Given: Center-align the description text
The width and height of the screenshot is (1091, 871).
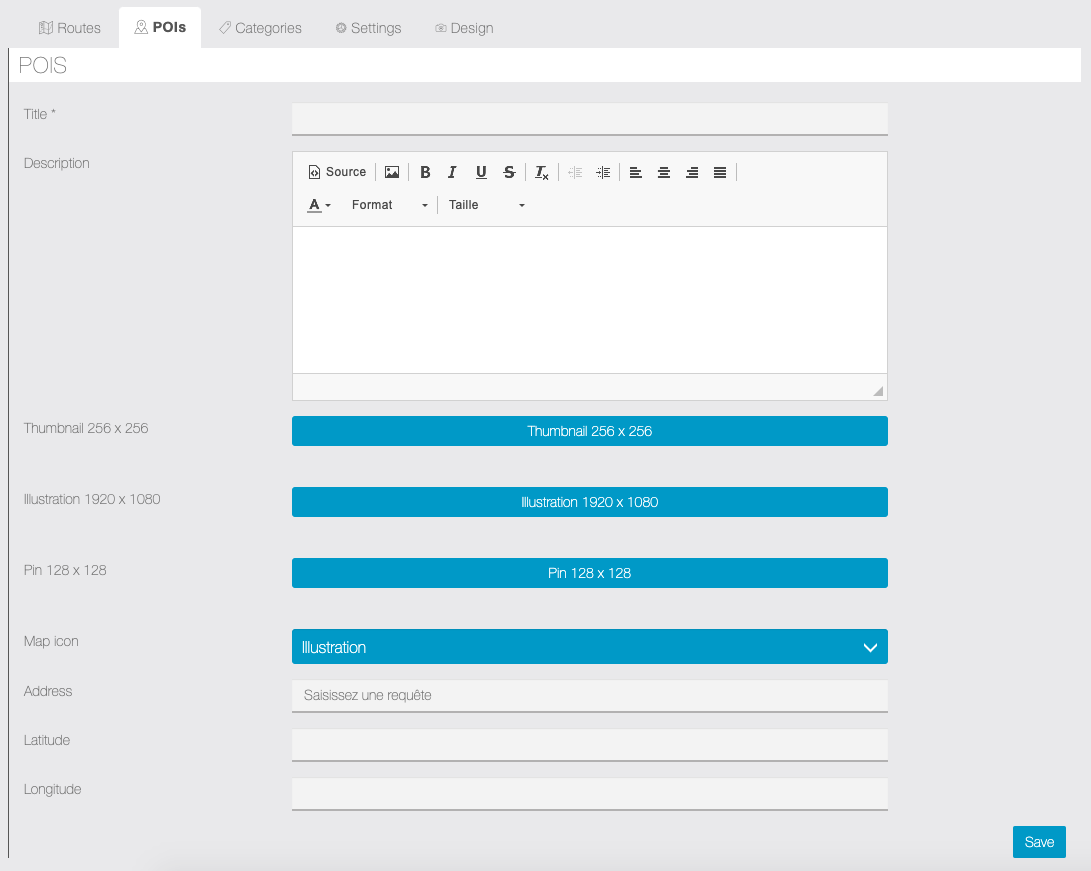Looking at the screenshot, I should [x=664, y=172].
